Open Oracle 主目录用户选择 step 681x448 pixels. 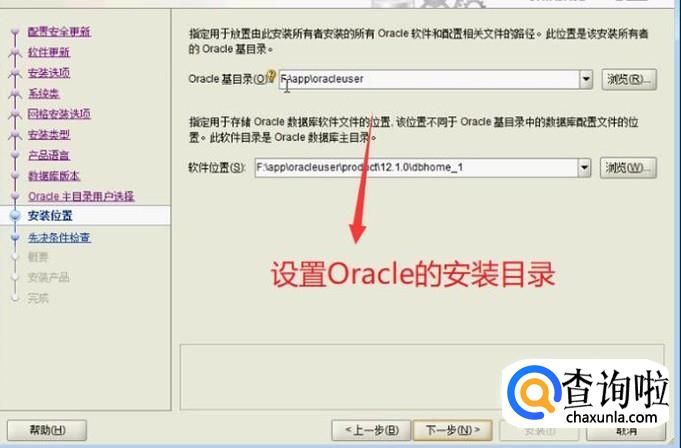[x=81, y=196]
